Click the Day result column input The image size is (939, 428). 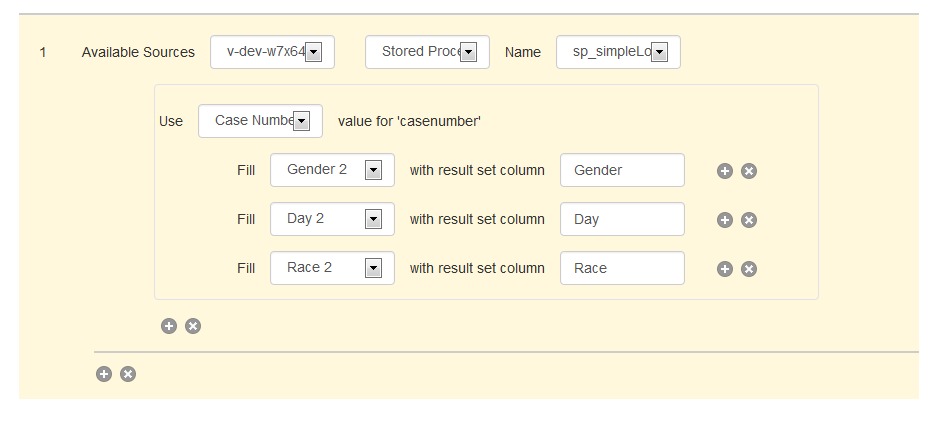[x=622, y=219]
